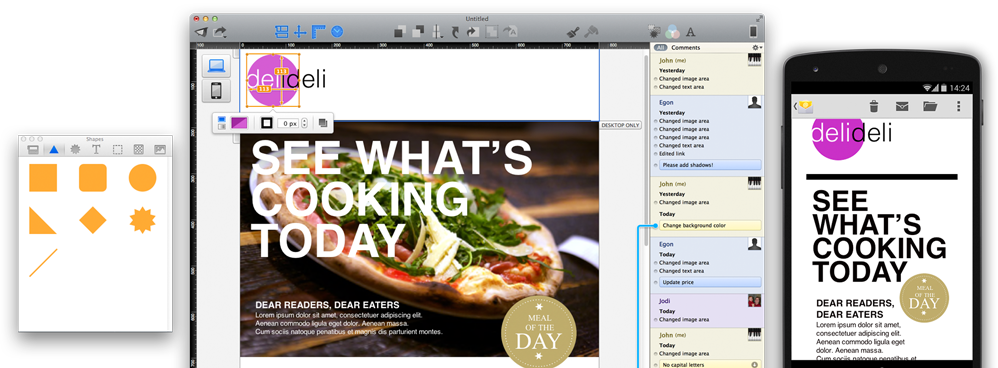Click the deli logo circle on canvas
998x368 pixels.
point(272,80)
